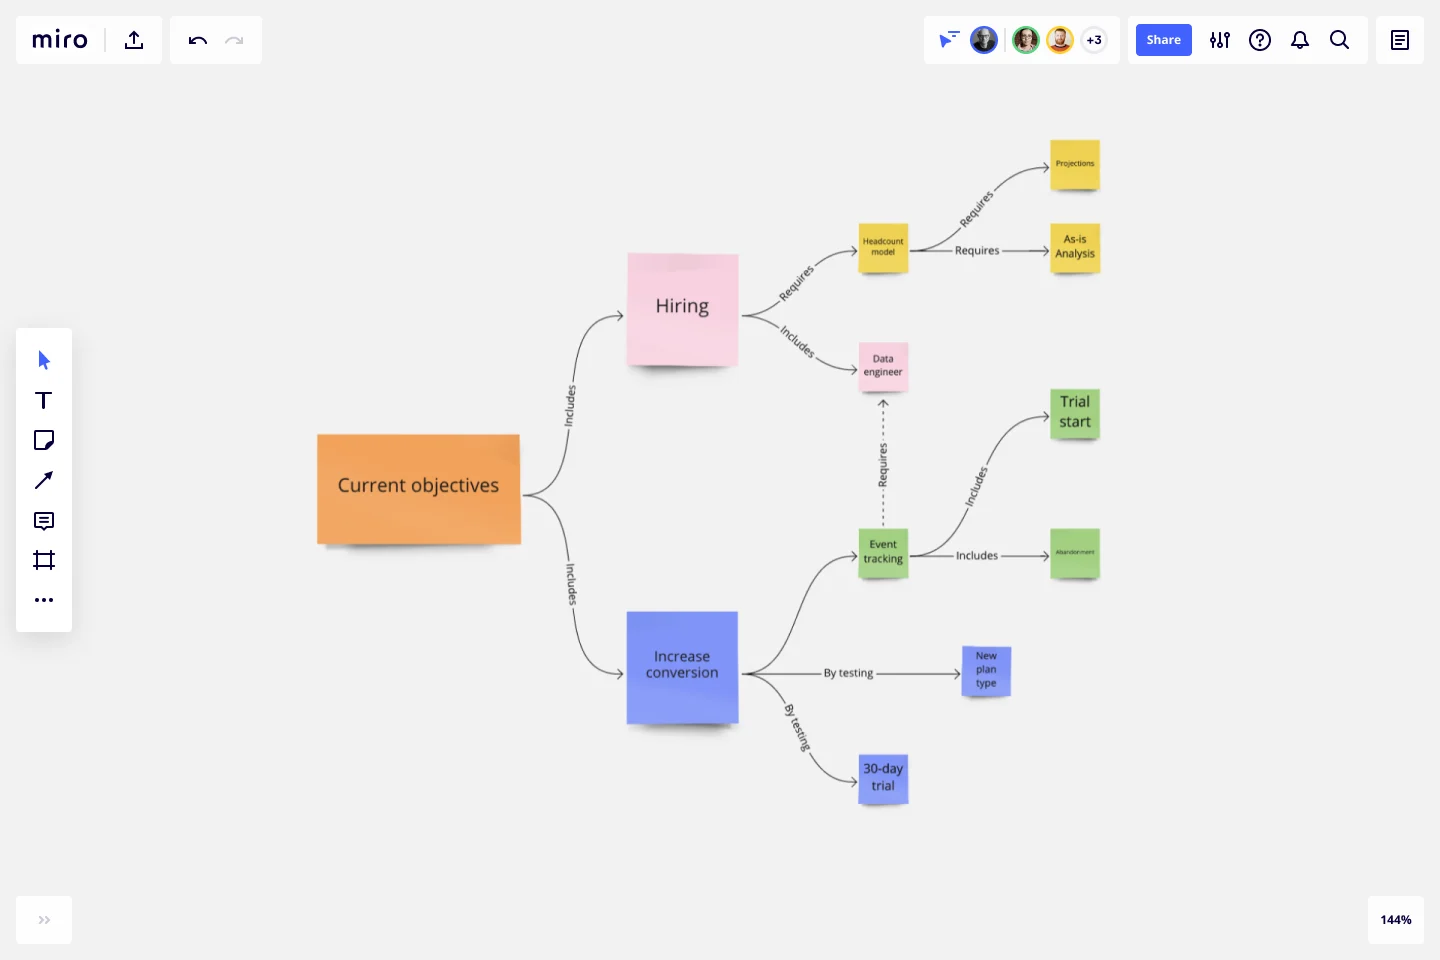Screen dimensions: 1440x960
Task: Click the Share button
Action: click(1163, 40)
